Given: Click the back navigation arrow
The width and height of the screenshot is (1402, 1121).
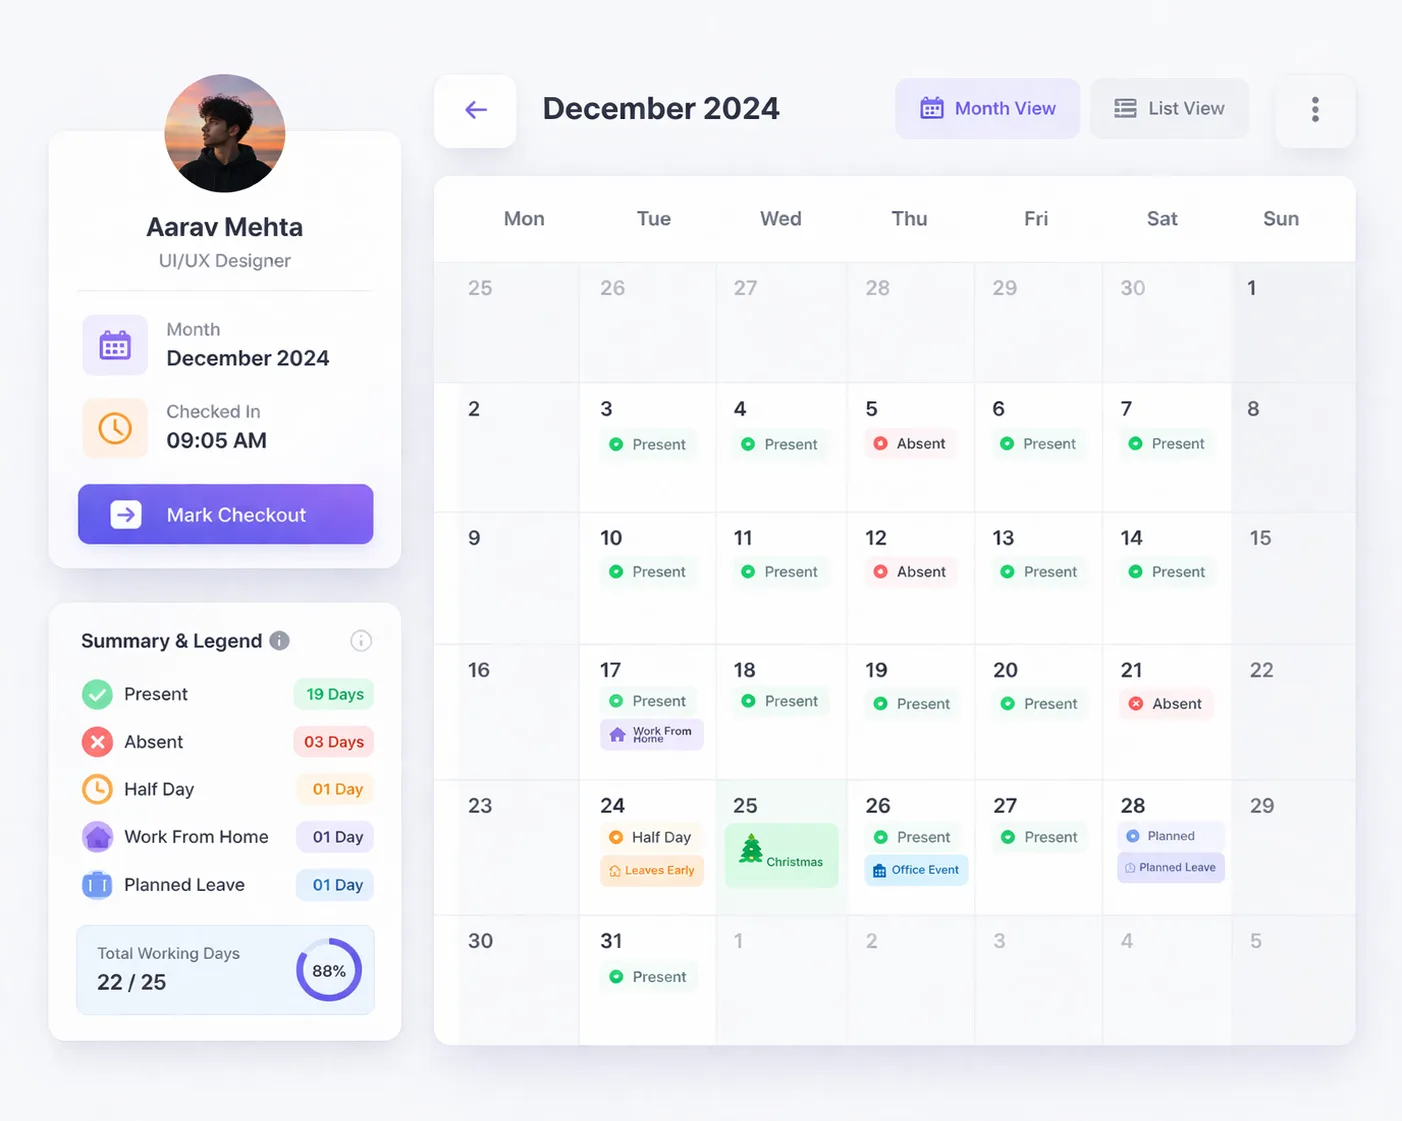Looking at the screenshot, I should 475,110.
